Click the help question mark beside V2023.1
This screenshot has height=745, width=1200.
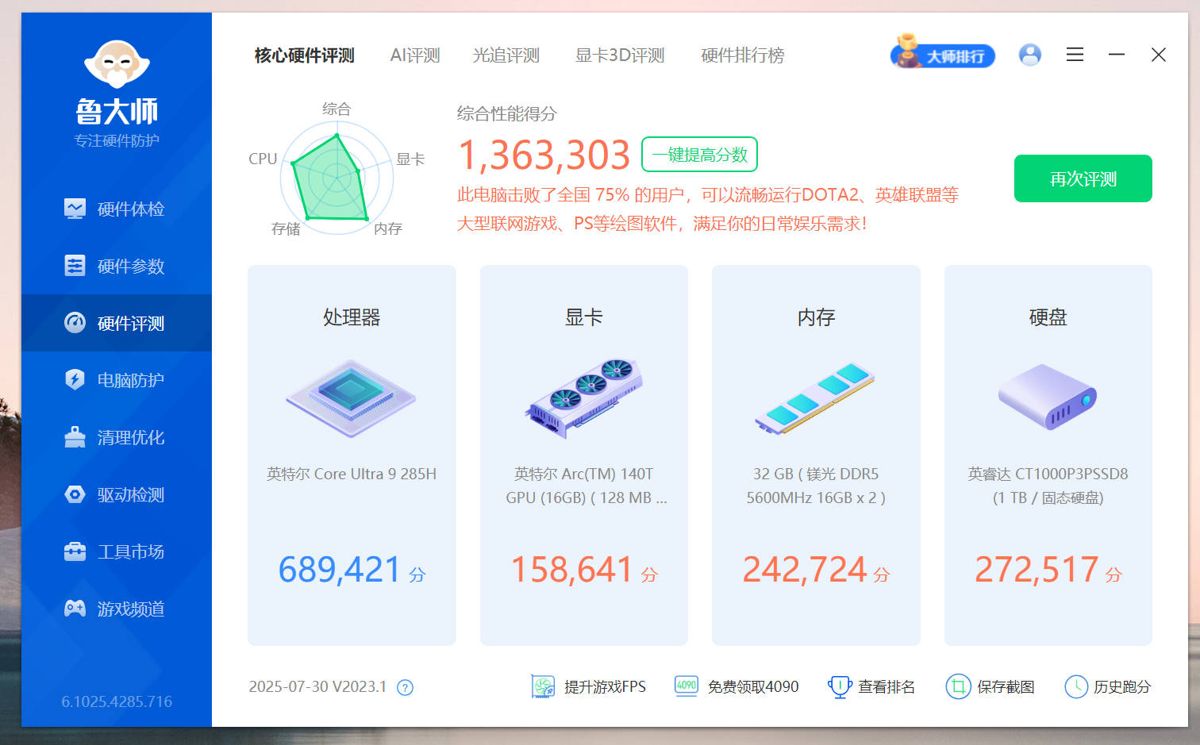pyautogui.click(x=405, y=687)
